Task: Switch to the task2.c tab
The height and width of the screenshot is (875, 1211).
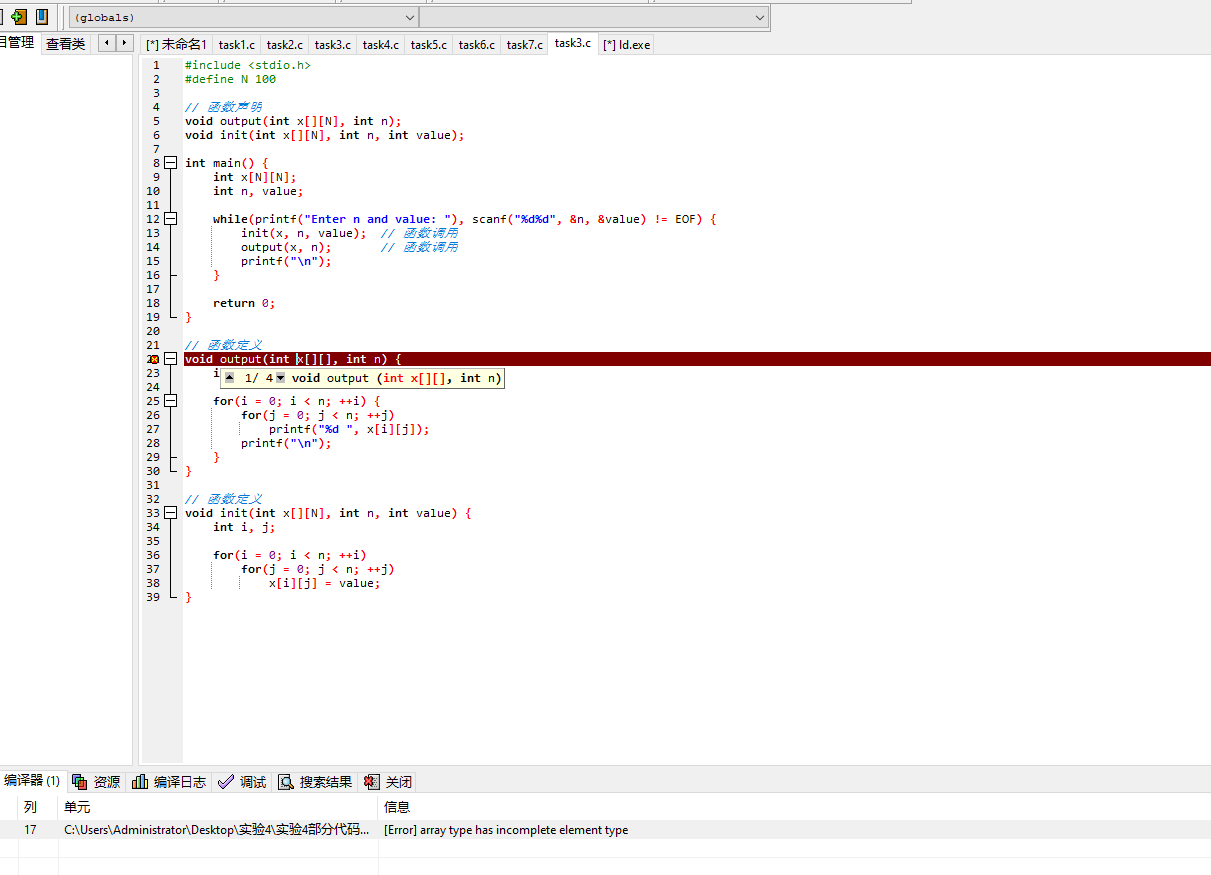Action: (x=285, y=44)
